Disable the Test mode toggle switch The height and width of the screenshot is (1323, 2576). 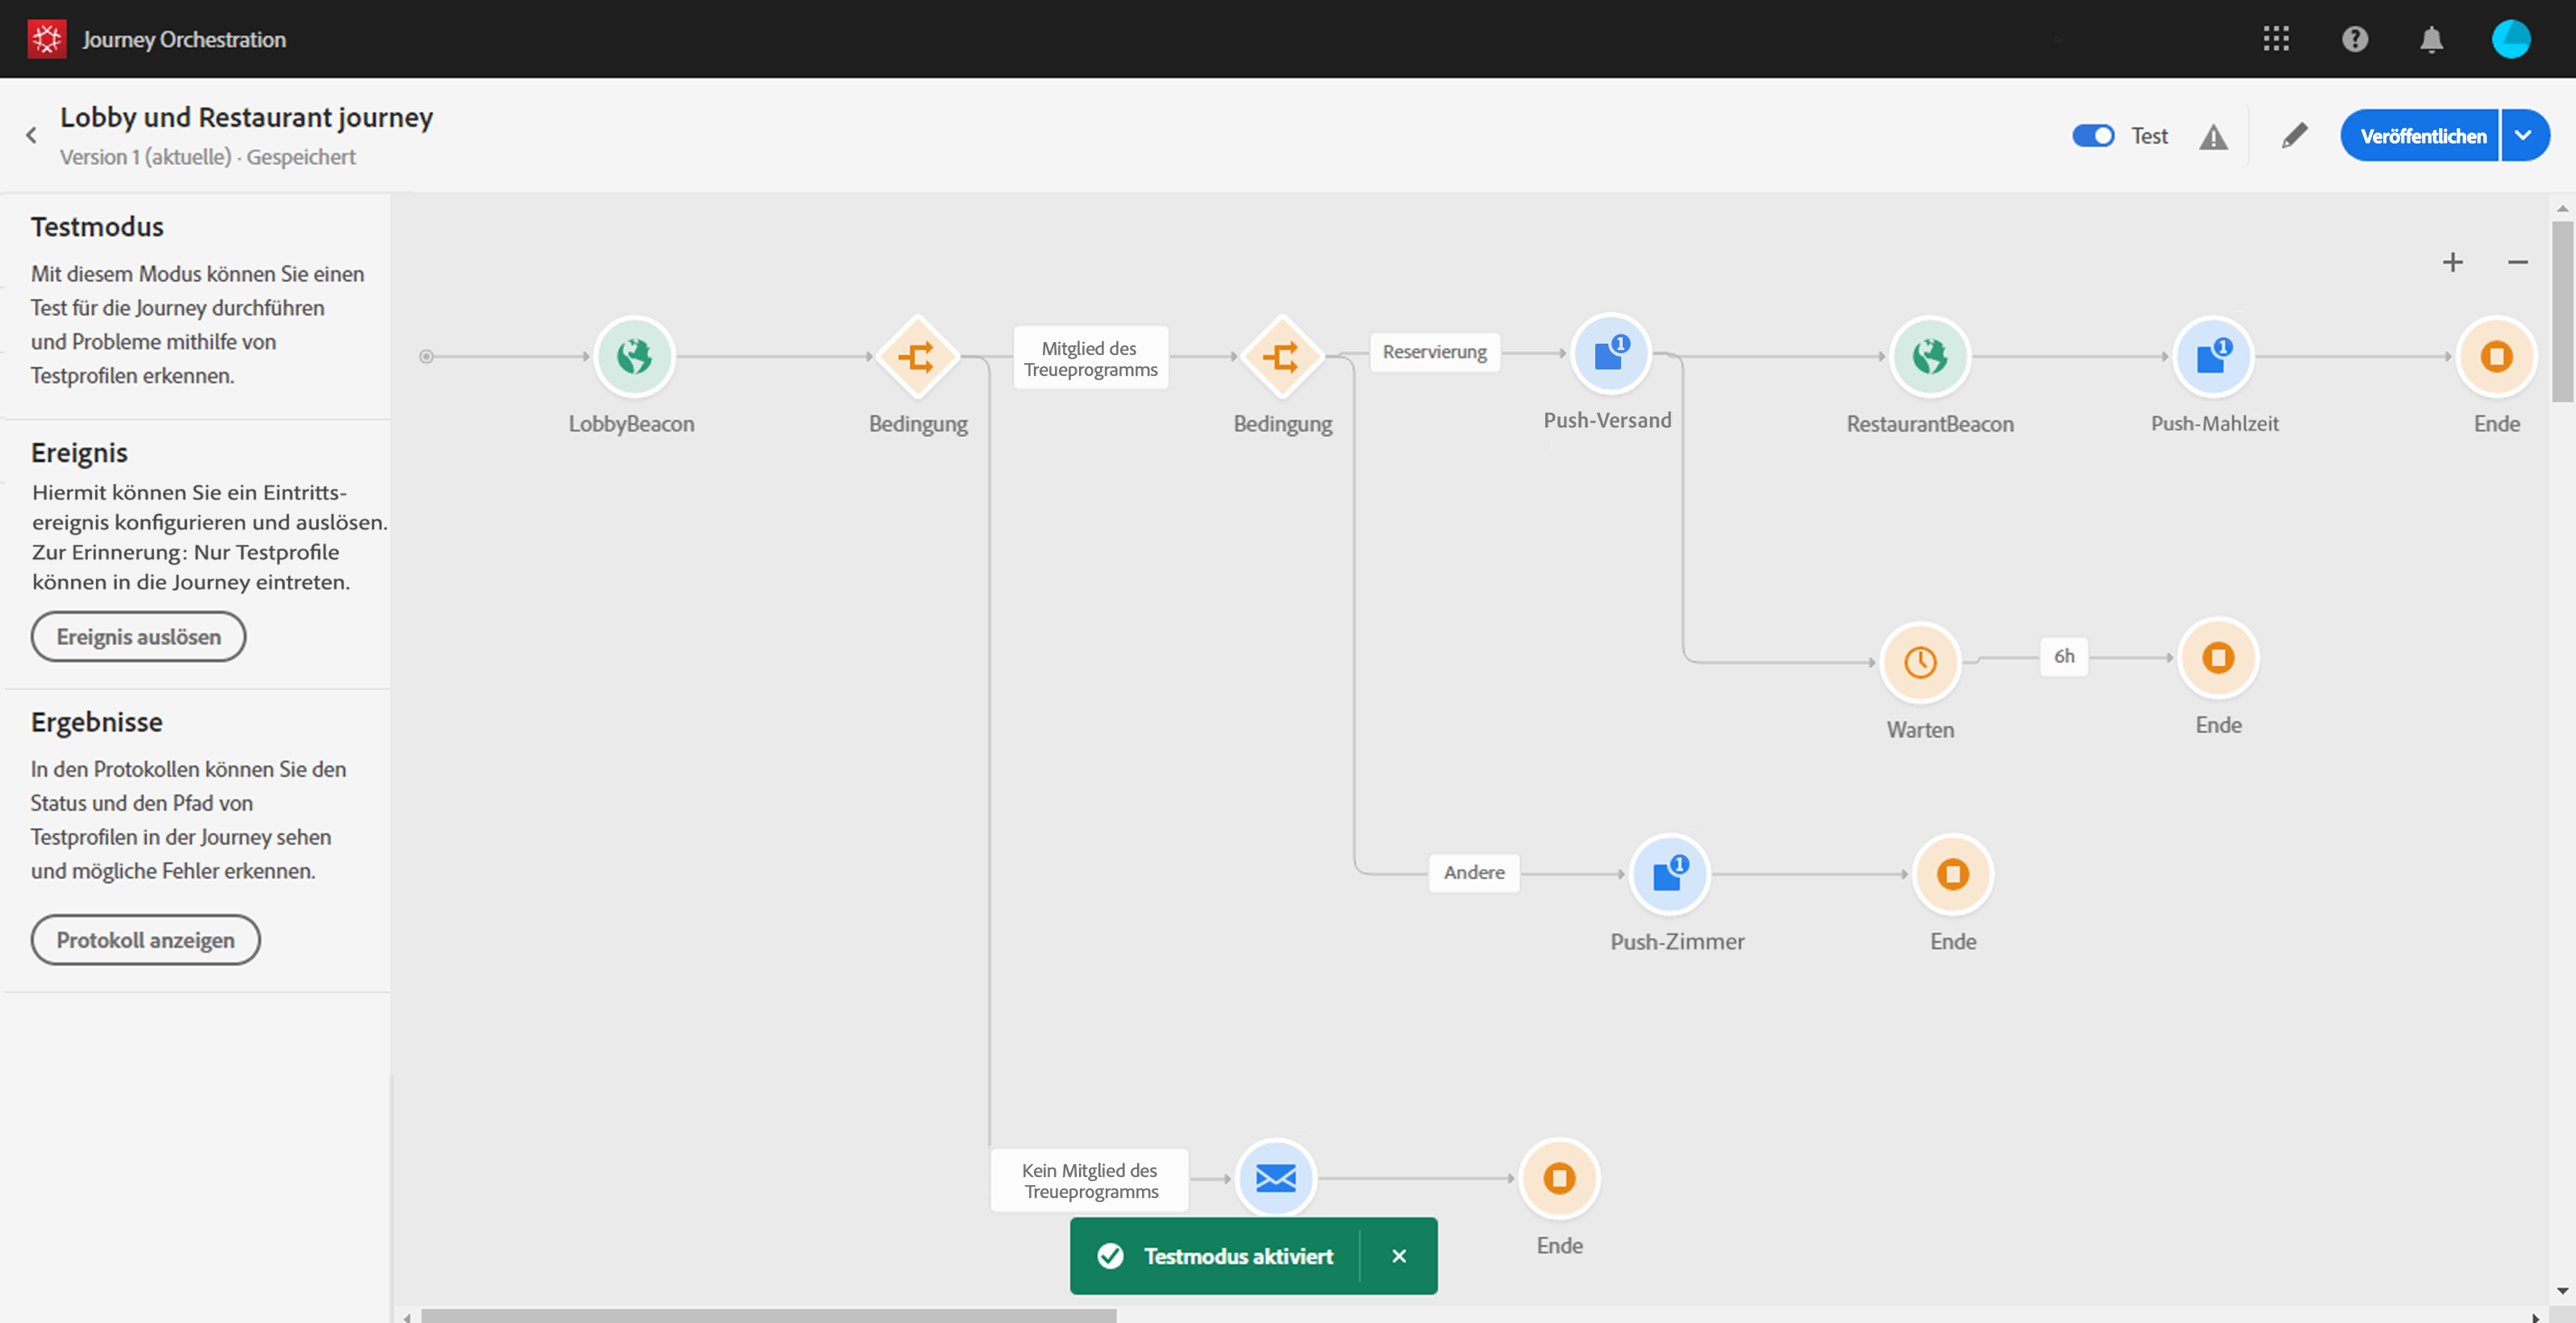[2092, 136]
